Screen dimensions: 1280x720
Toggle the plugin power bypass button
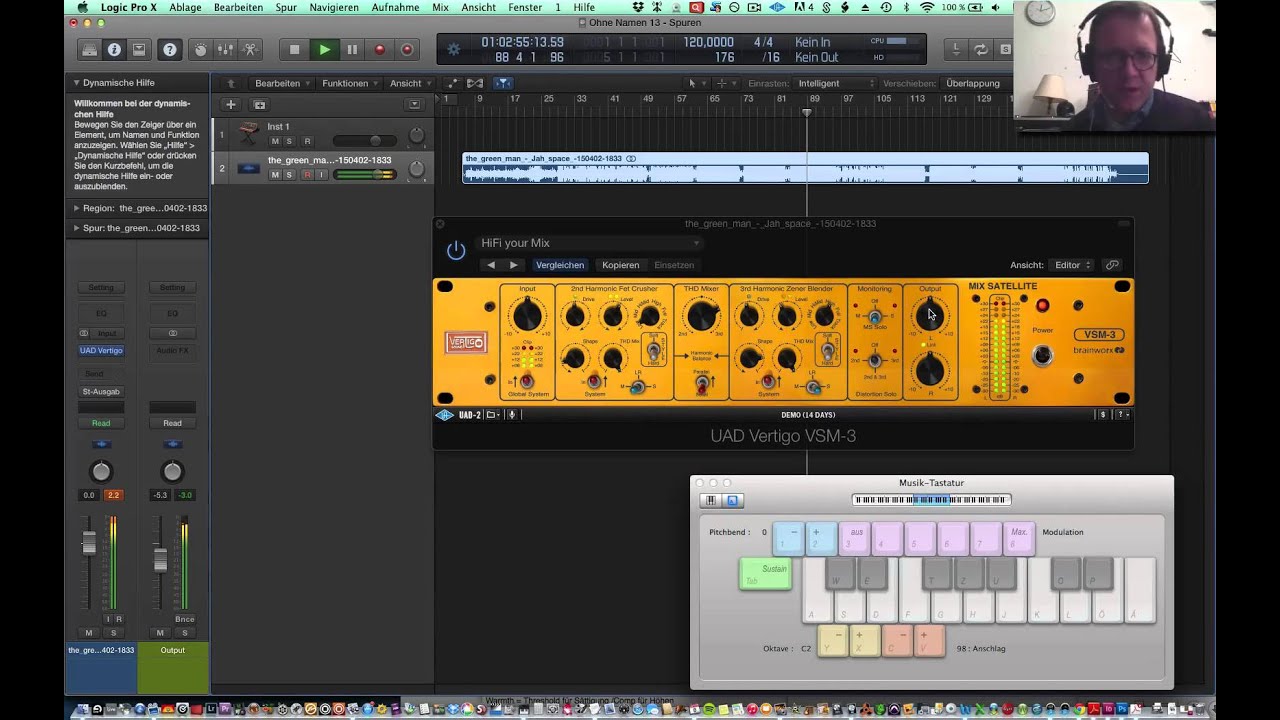pos(456,250)
